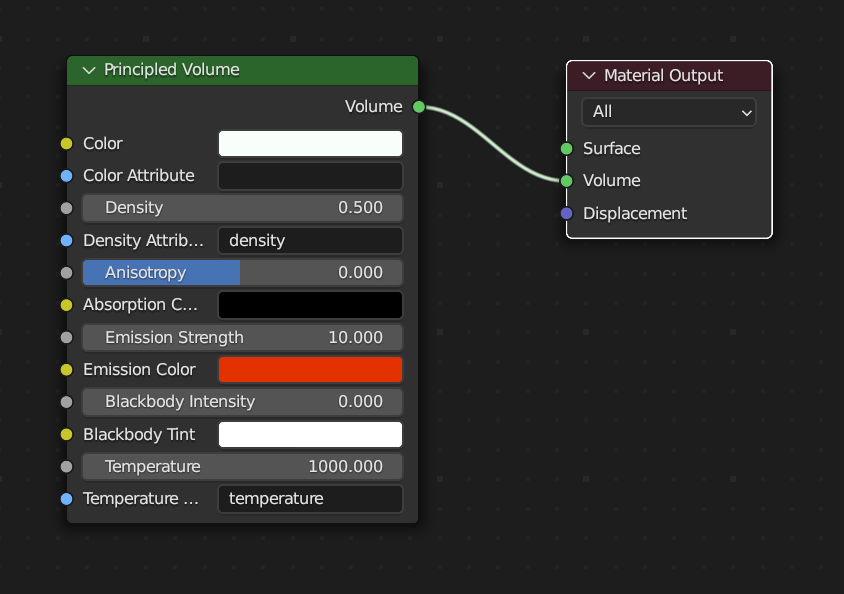Click the Volume input socket on Material Output
The width and height of the screenshot is (844, 594).
click(566, 181)
